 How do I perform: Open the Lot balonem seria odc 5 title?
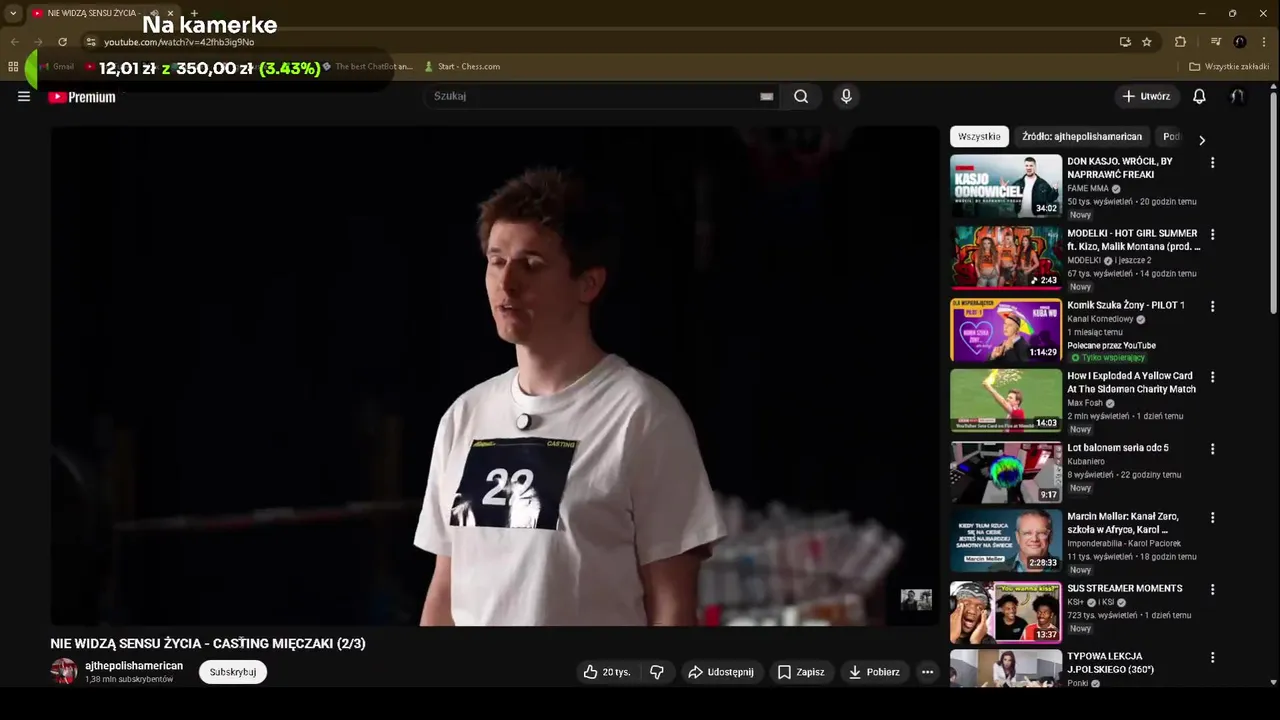[1117, 448]
